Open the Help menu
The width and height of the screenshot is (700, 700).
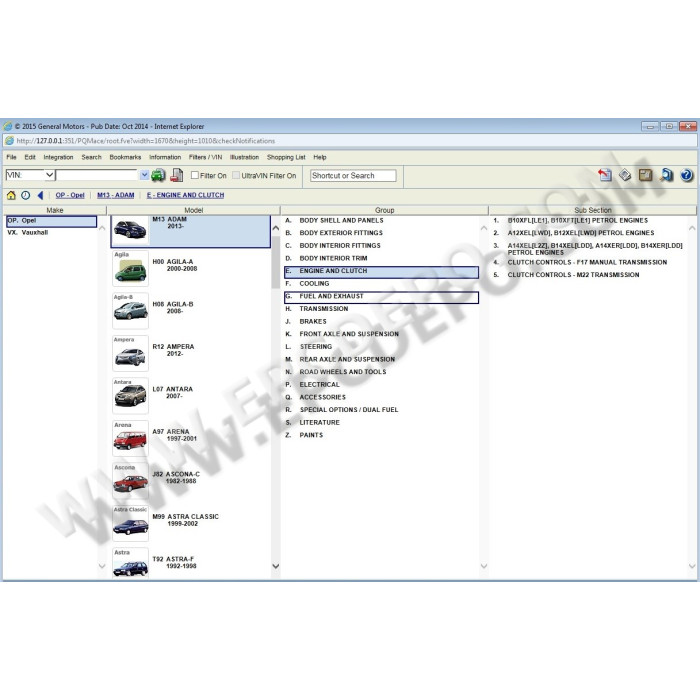coord(320,157)
